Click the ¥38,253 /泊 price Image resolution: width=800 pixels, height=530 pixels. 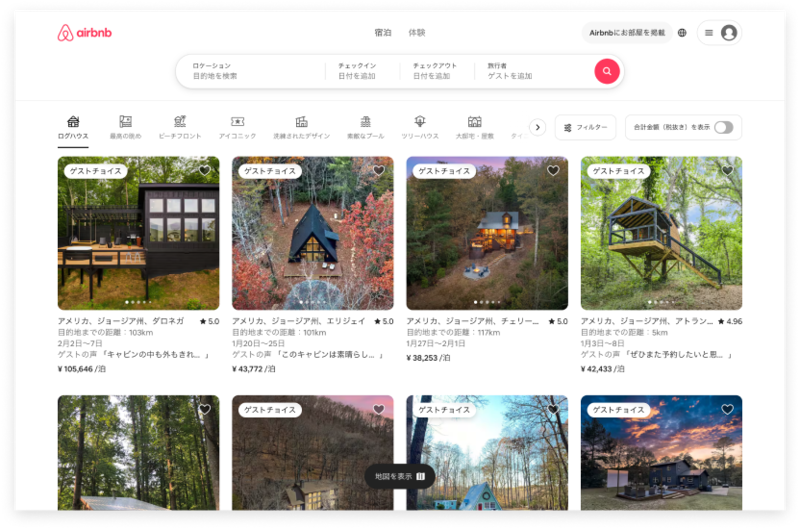tap(428, 358)
